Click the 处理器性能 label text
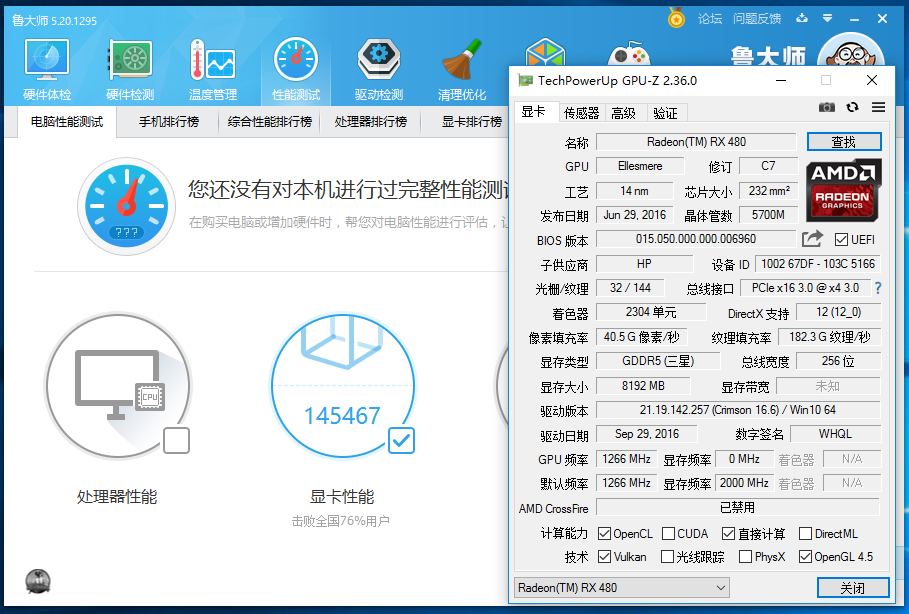Screen dimensions: 909x614 tap(117, 496)
